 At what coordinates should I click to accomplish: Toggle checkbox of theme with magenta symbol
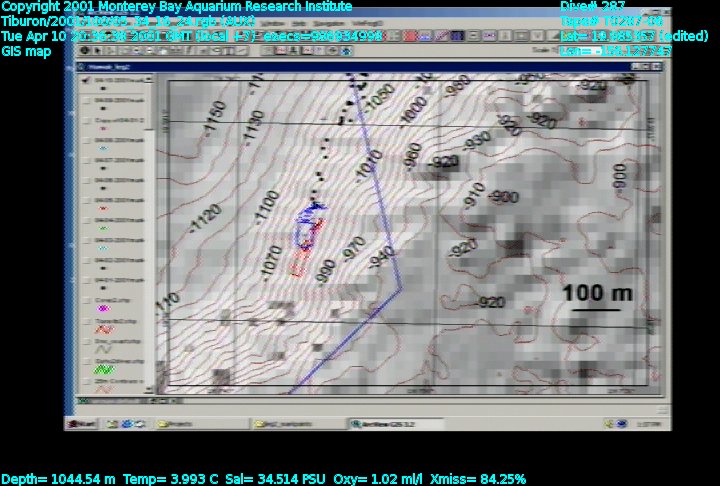[x=86, y=301]
